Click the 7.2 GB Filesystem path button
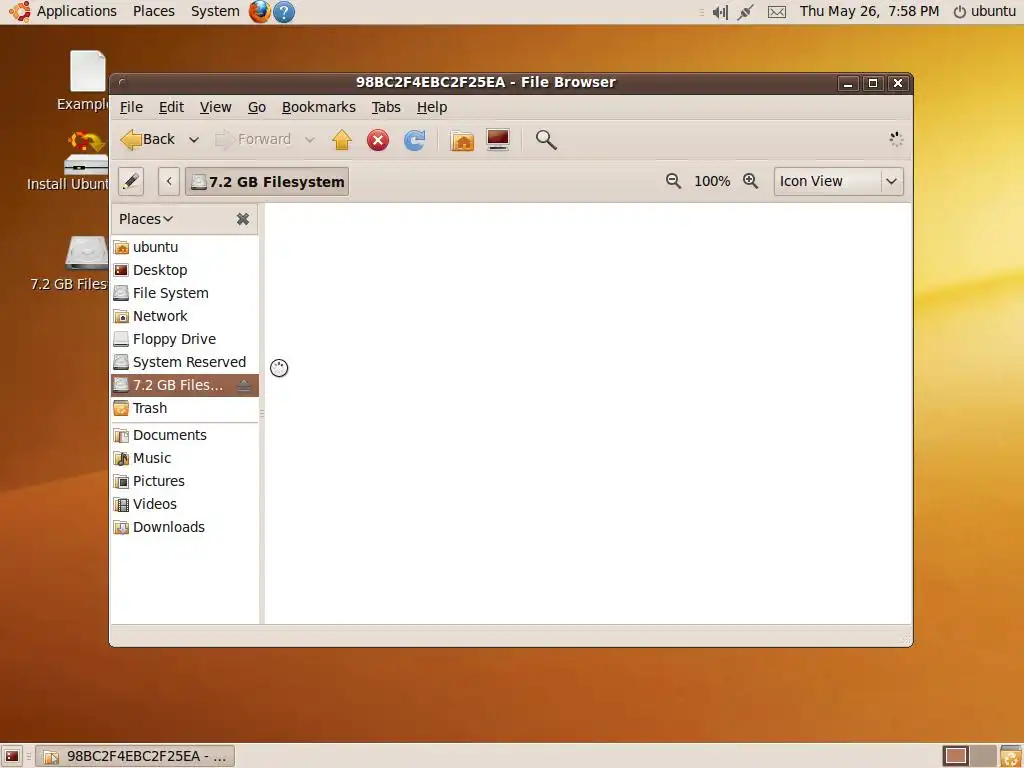 (267, 182)
